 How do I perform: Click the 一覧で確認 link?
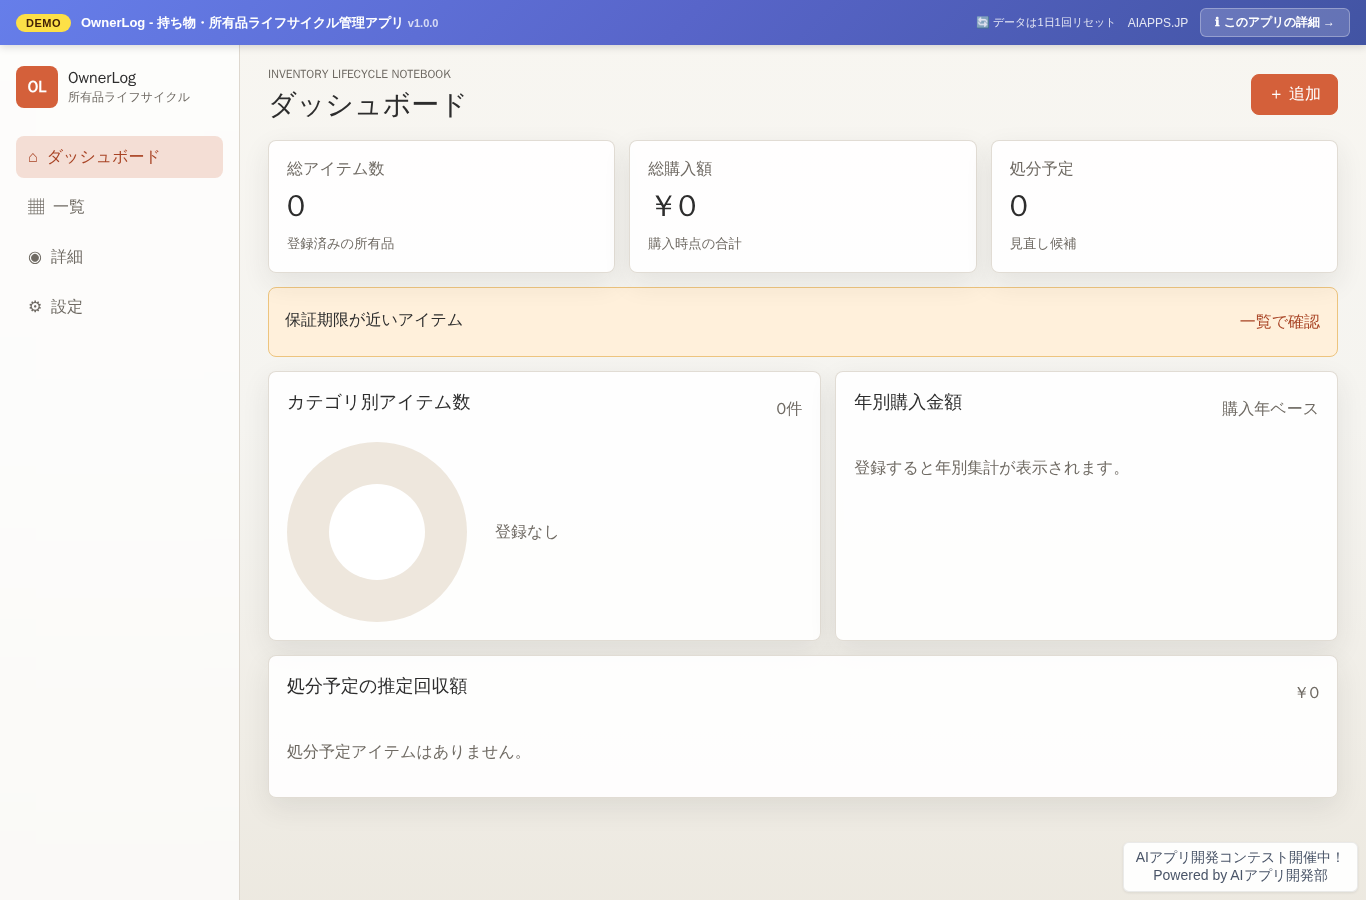(1279, 322)
